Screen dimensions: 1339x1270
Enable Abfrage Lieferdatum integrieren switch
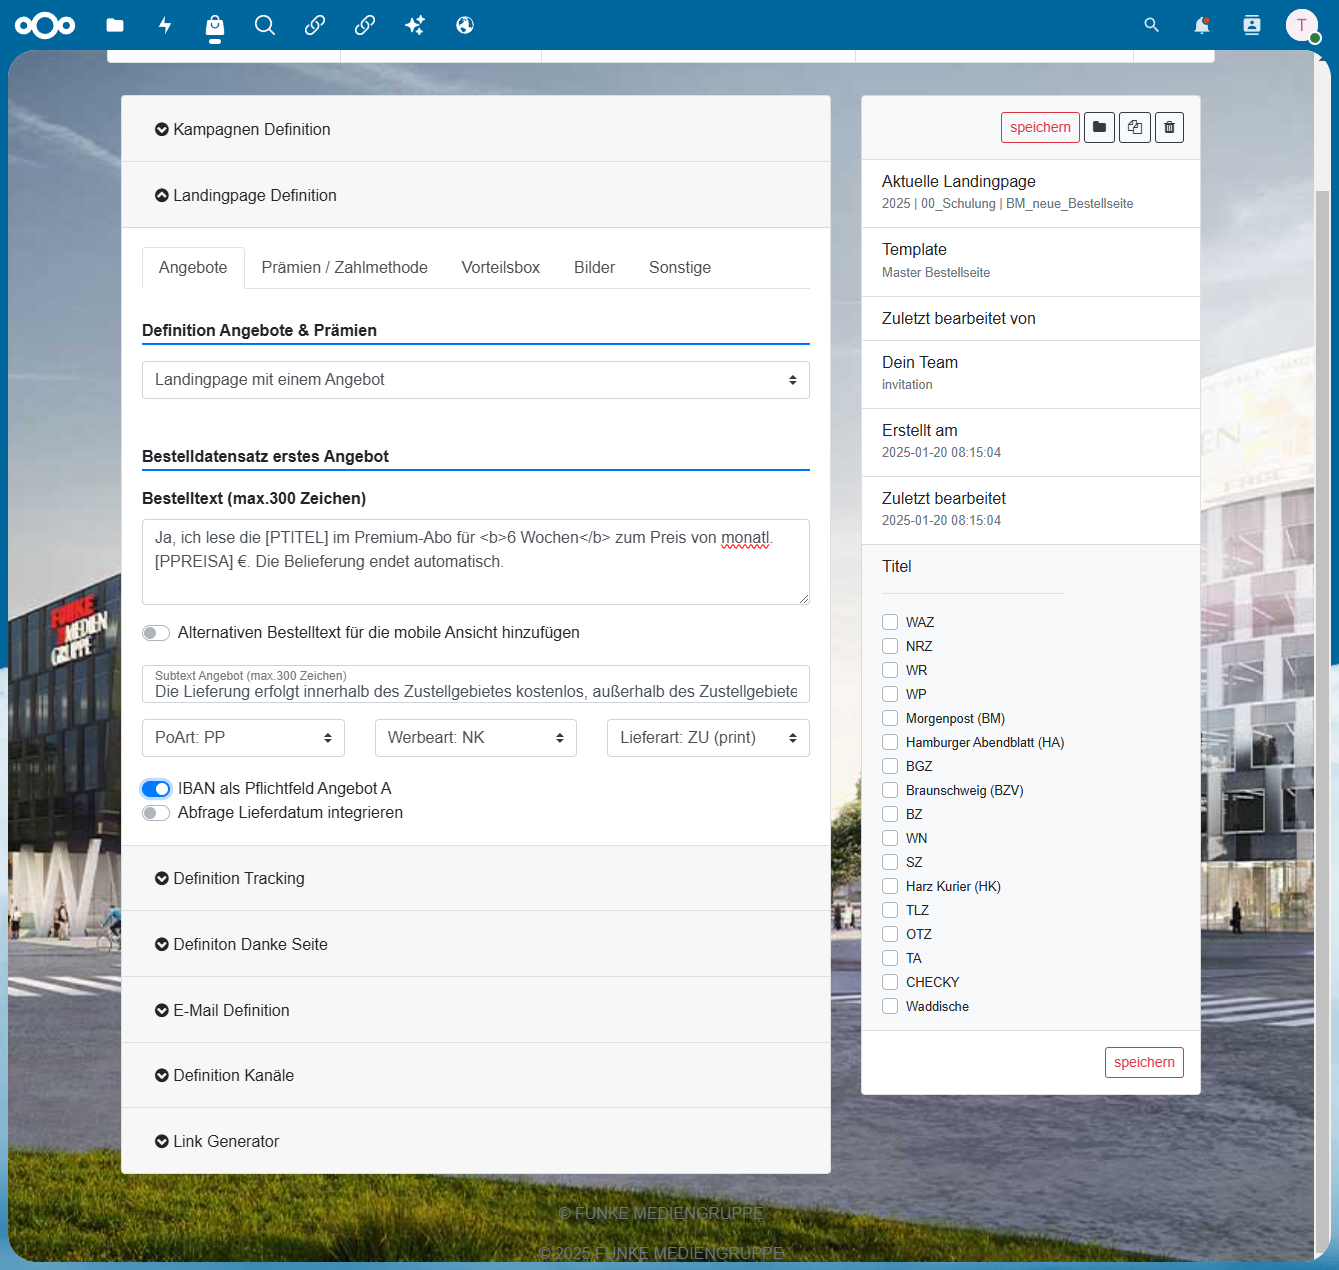click(x=156, y=813)
